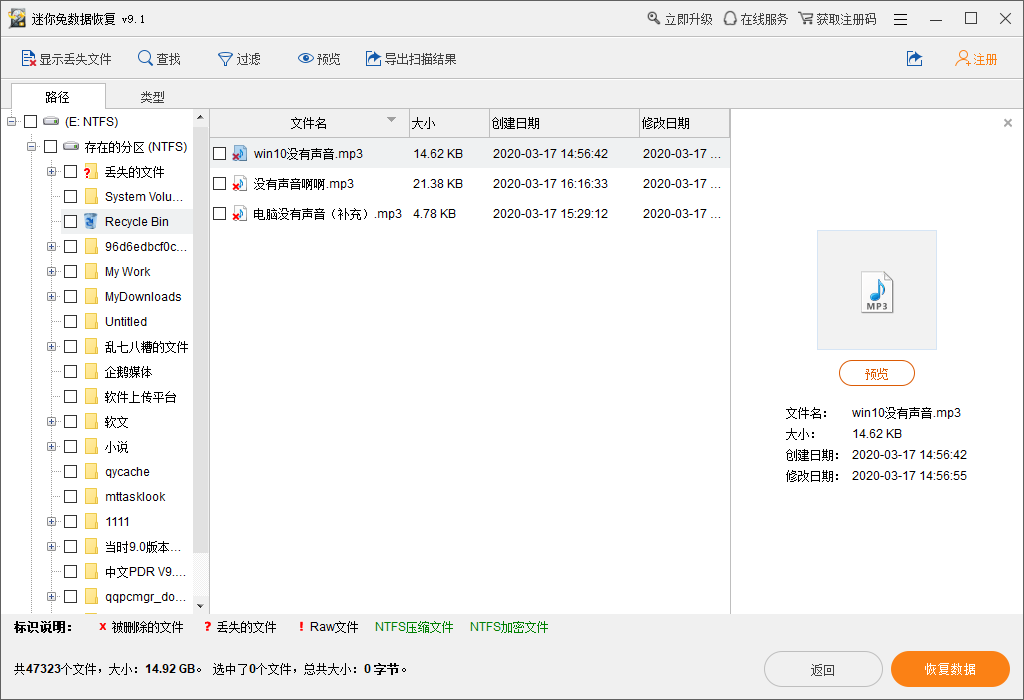Screen dimensions: 1024x700
Task: Open the hamburger menu in title bar
Action: pos(901,20)
